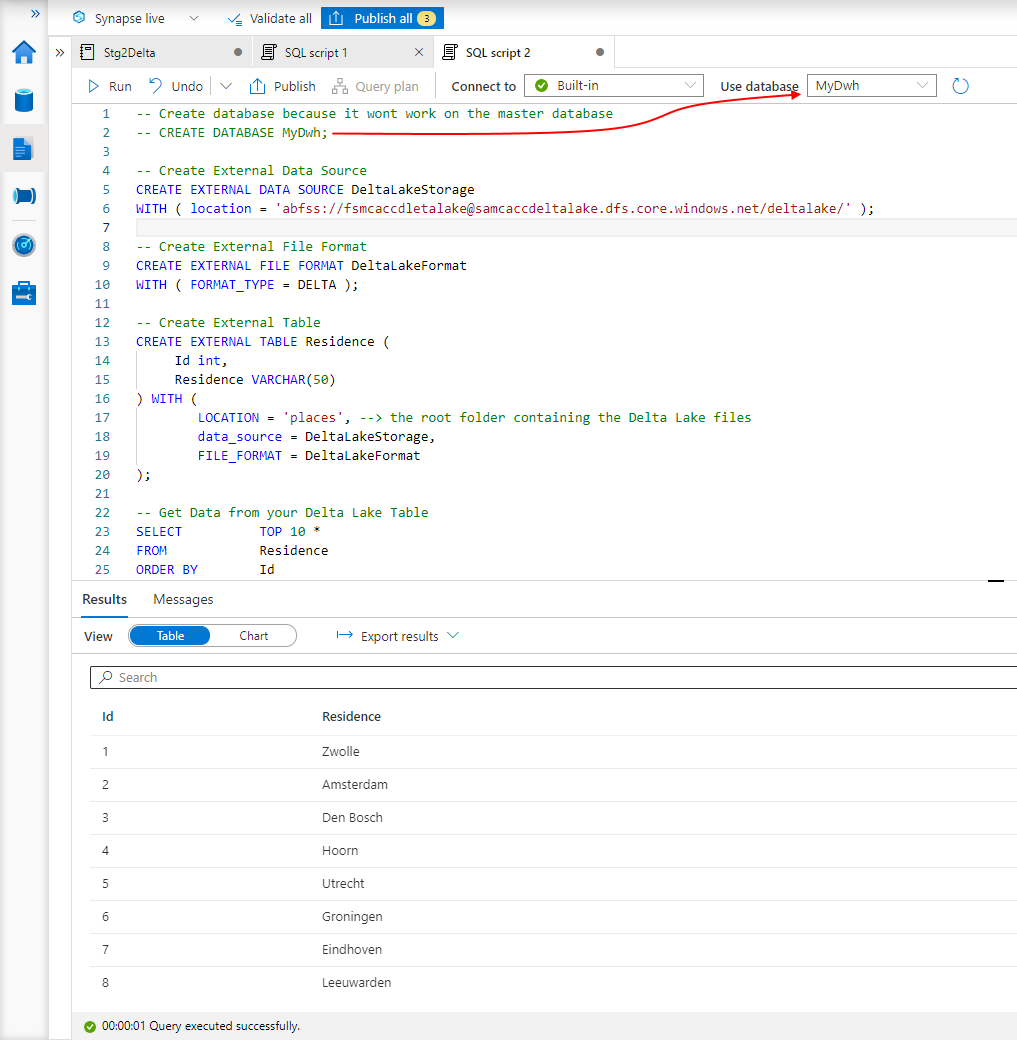
Task: Open the Monitor hub
Action: pos(22,244)
